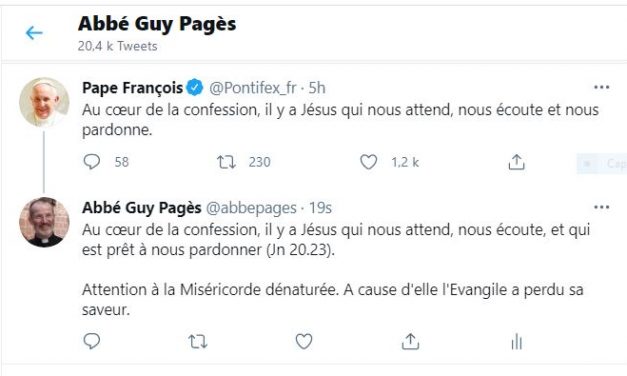The width and height of the screenshot is (627, 376).
Task: Like the Abbé Guy Pagès tweet
Action: (x=304, y=342)
